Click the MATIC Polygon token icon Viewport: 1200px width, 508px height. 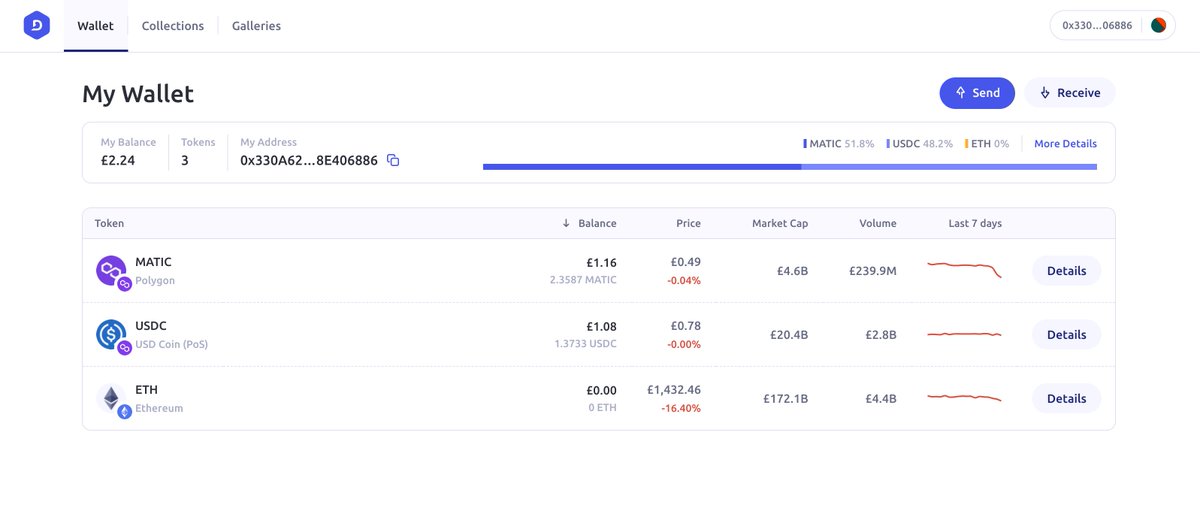[113, 272]
